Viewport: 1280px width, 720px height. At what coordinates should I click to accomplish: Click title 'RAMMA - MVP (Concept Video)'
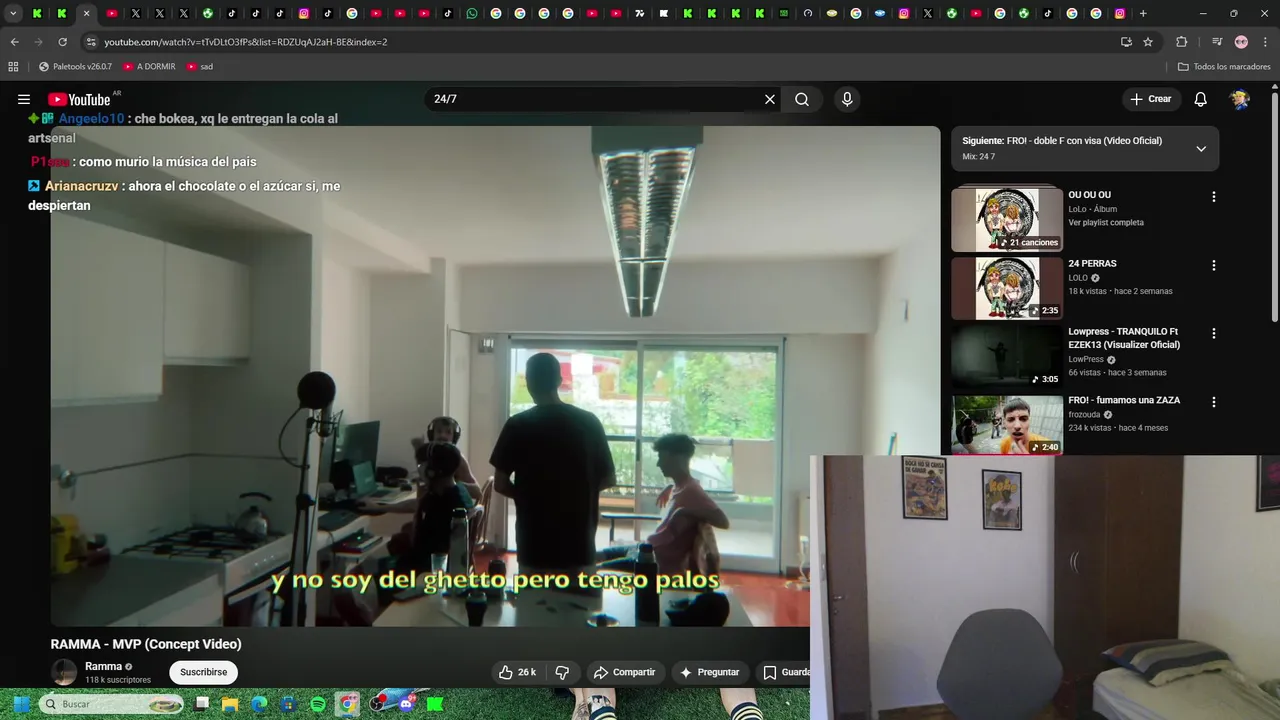pyautogui.click(x=146, y=644)
